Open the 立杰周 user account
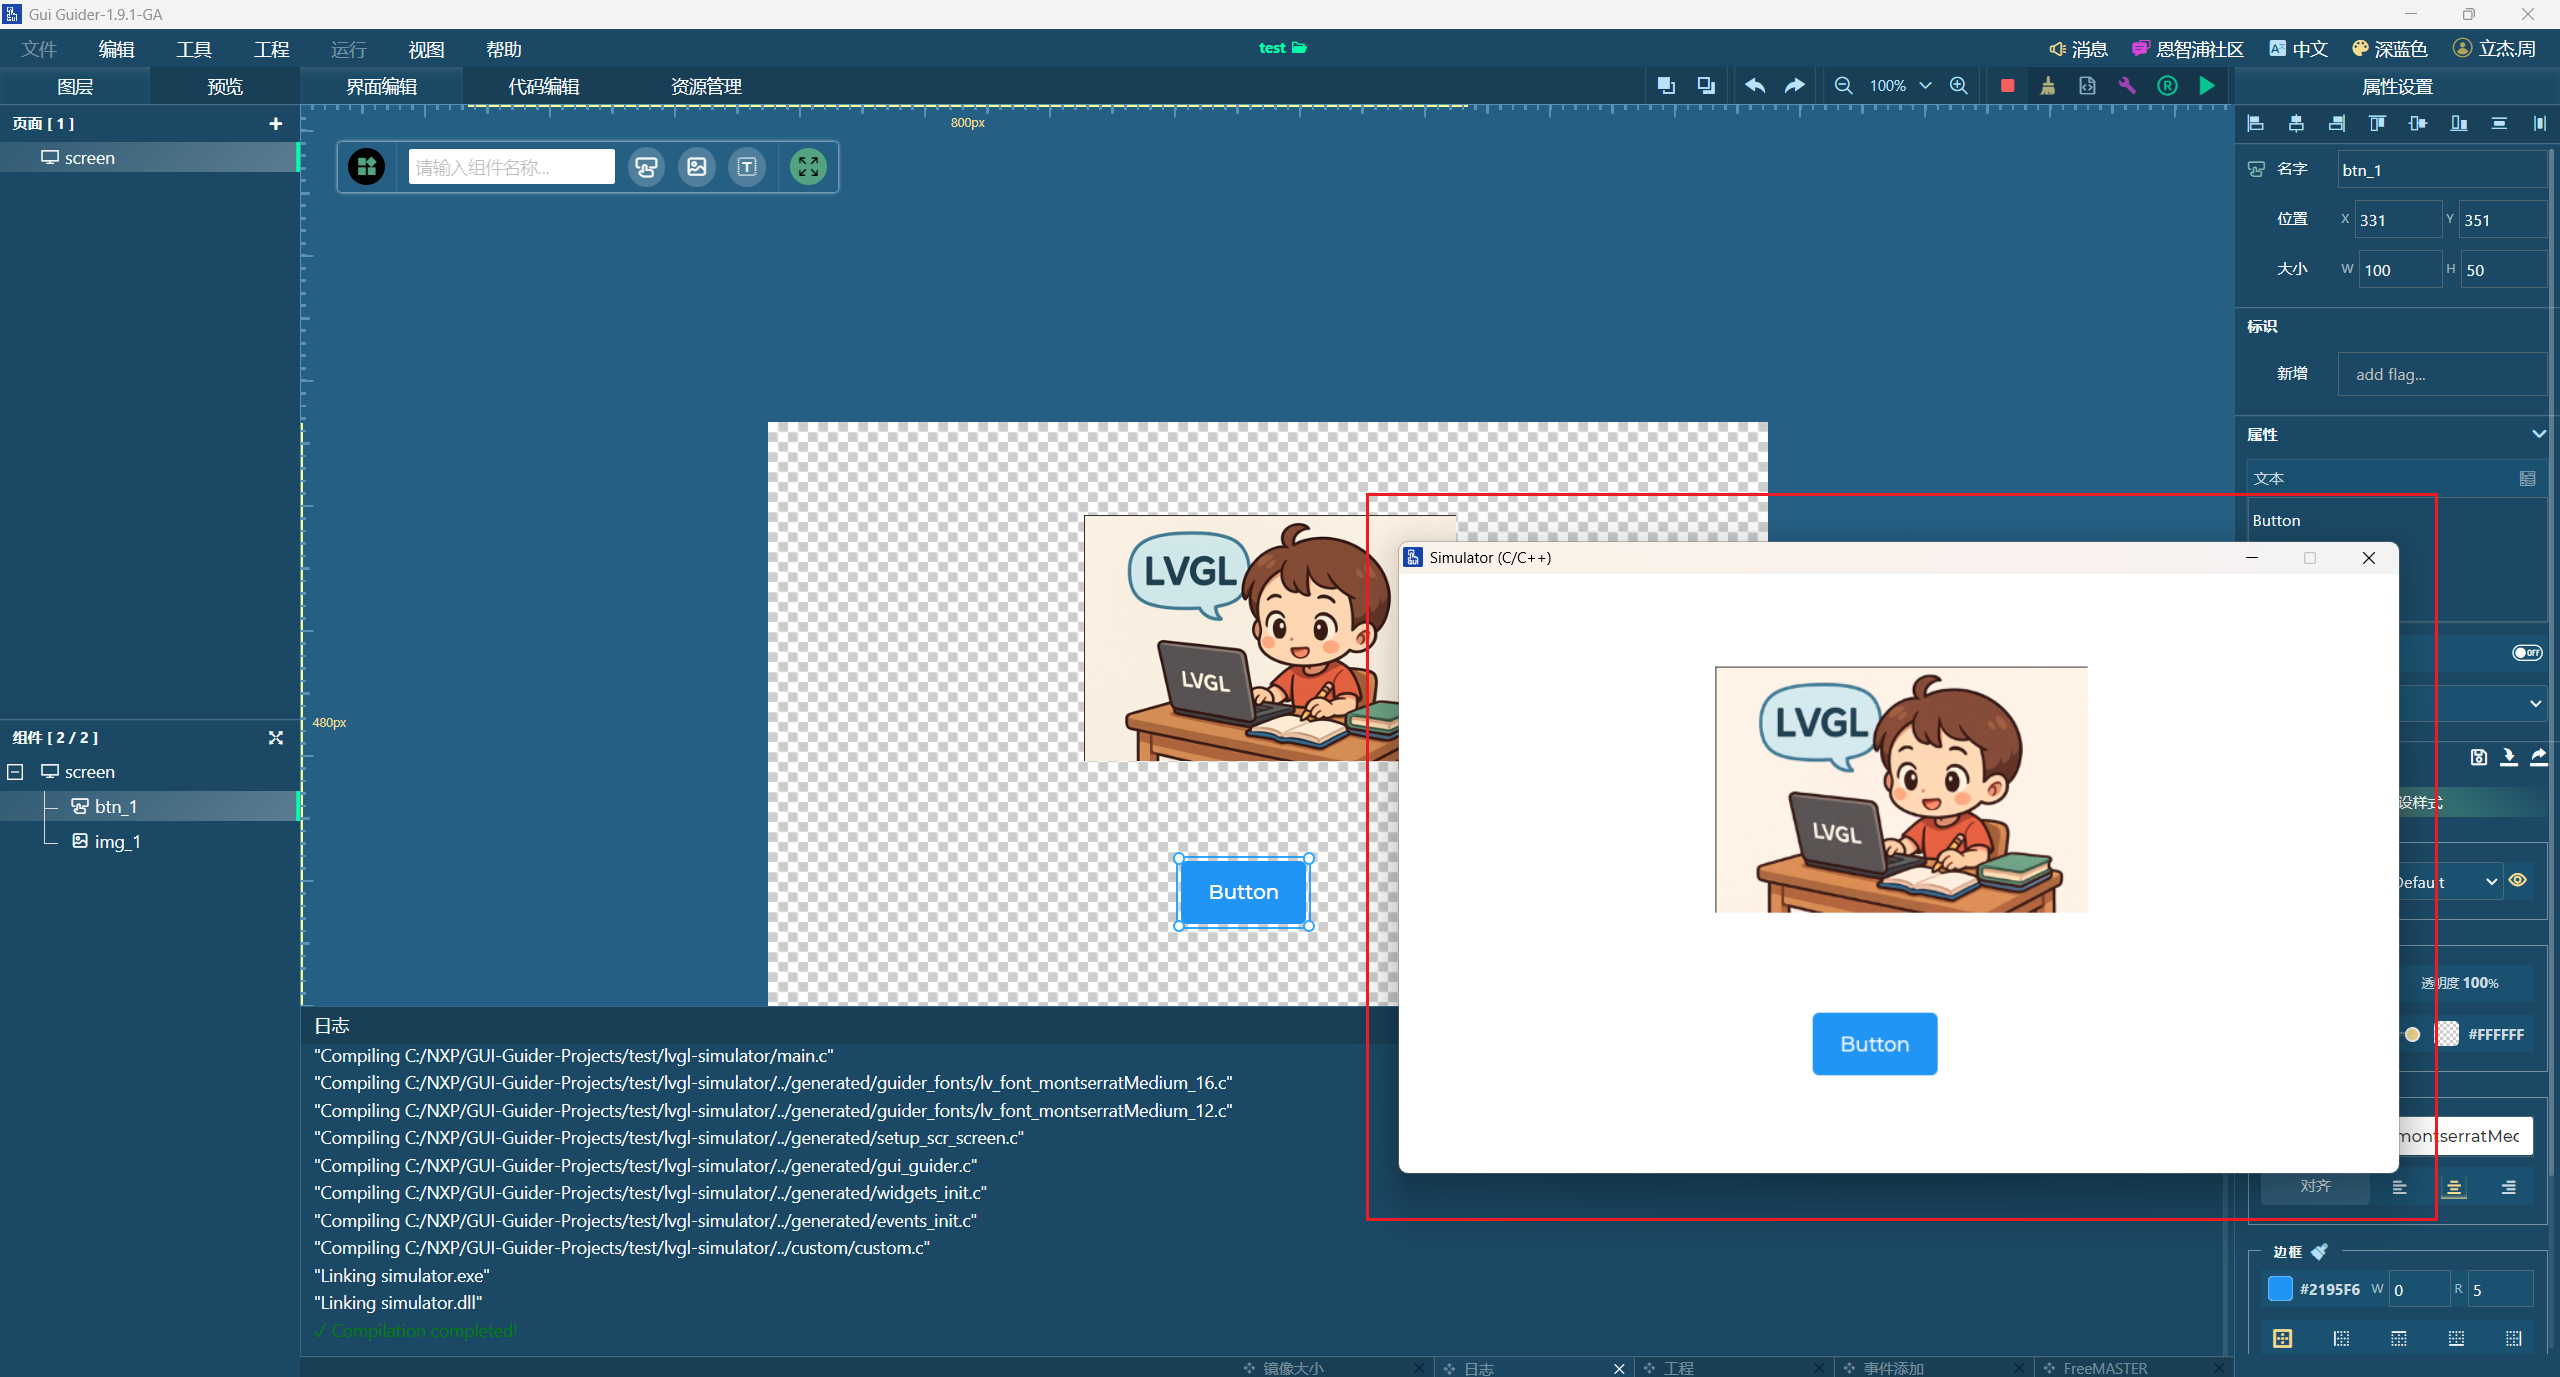The image size is (2560, 1377). (2494, 49)
